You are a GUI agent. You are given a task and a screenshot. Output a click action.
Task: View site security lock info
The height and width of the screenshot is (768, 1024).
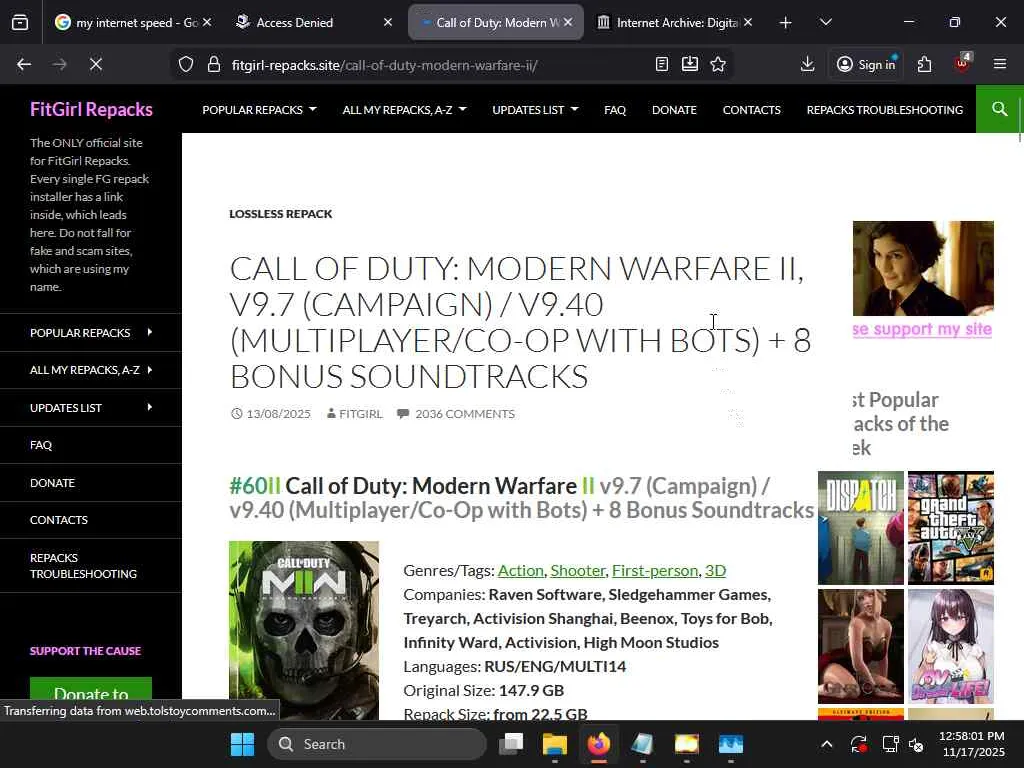click(214, 65)
